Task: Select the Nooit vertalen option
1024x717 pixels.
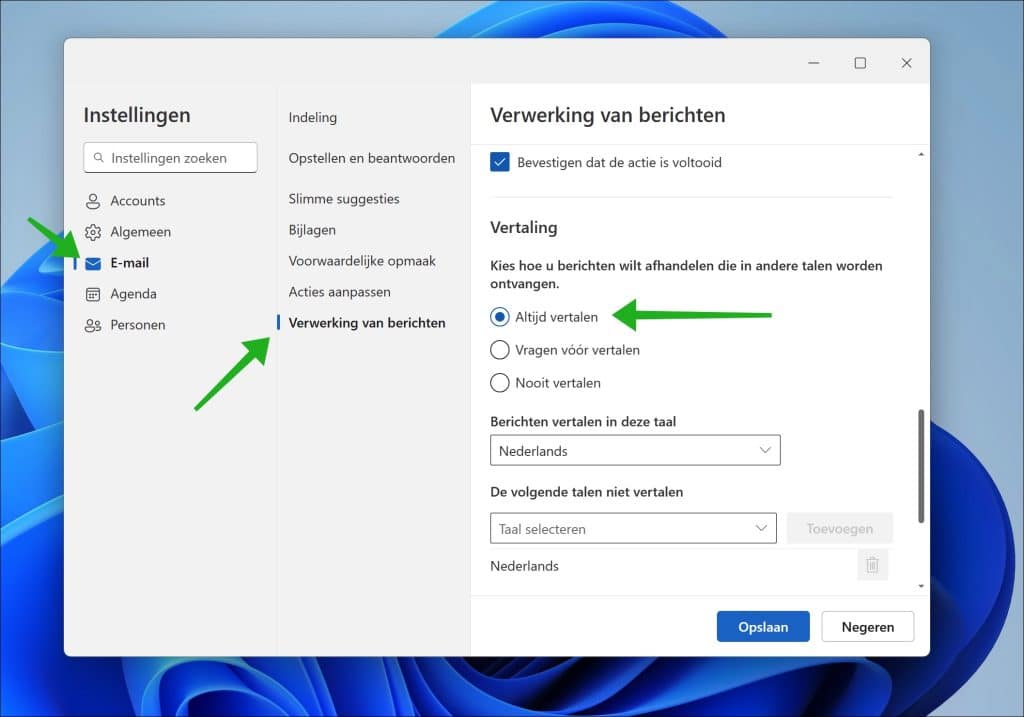Action: 500,383
